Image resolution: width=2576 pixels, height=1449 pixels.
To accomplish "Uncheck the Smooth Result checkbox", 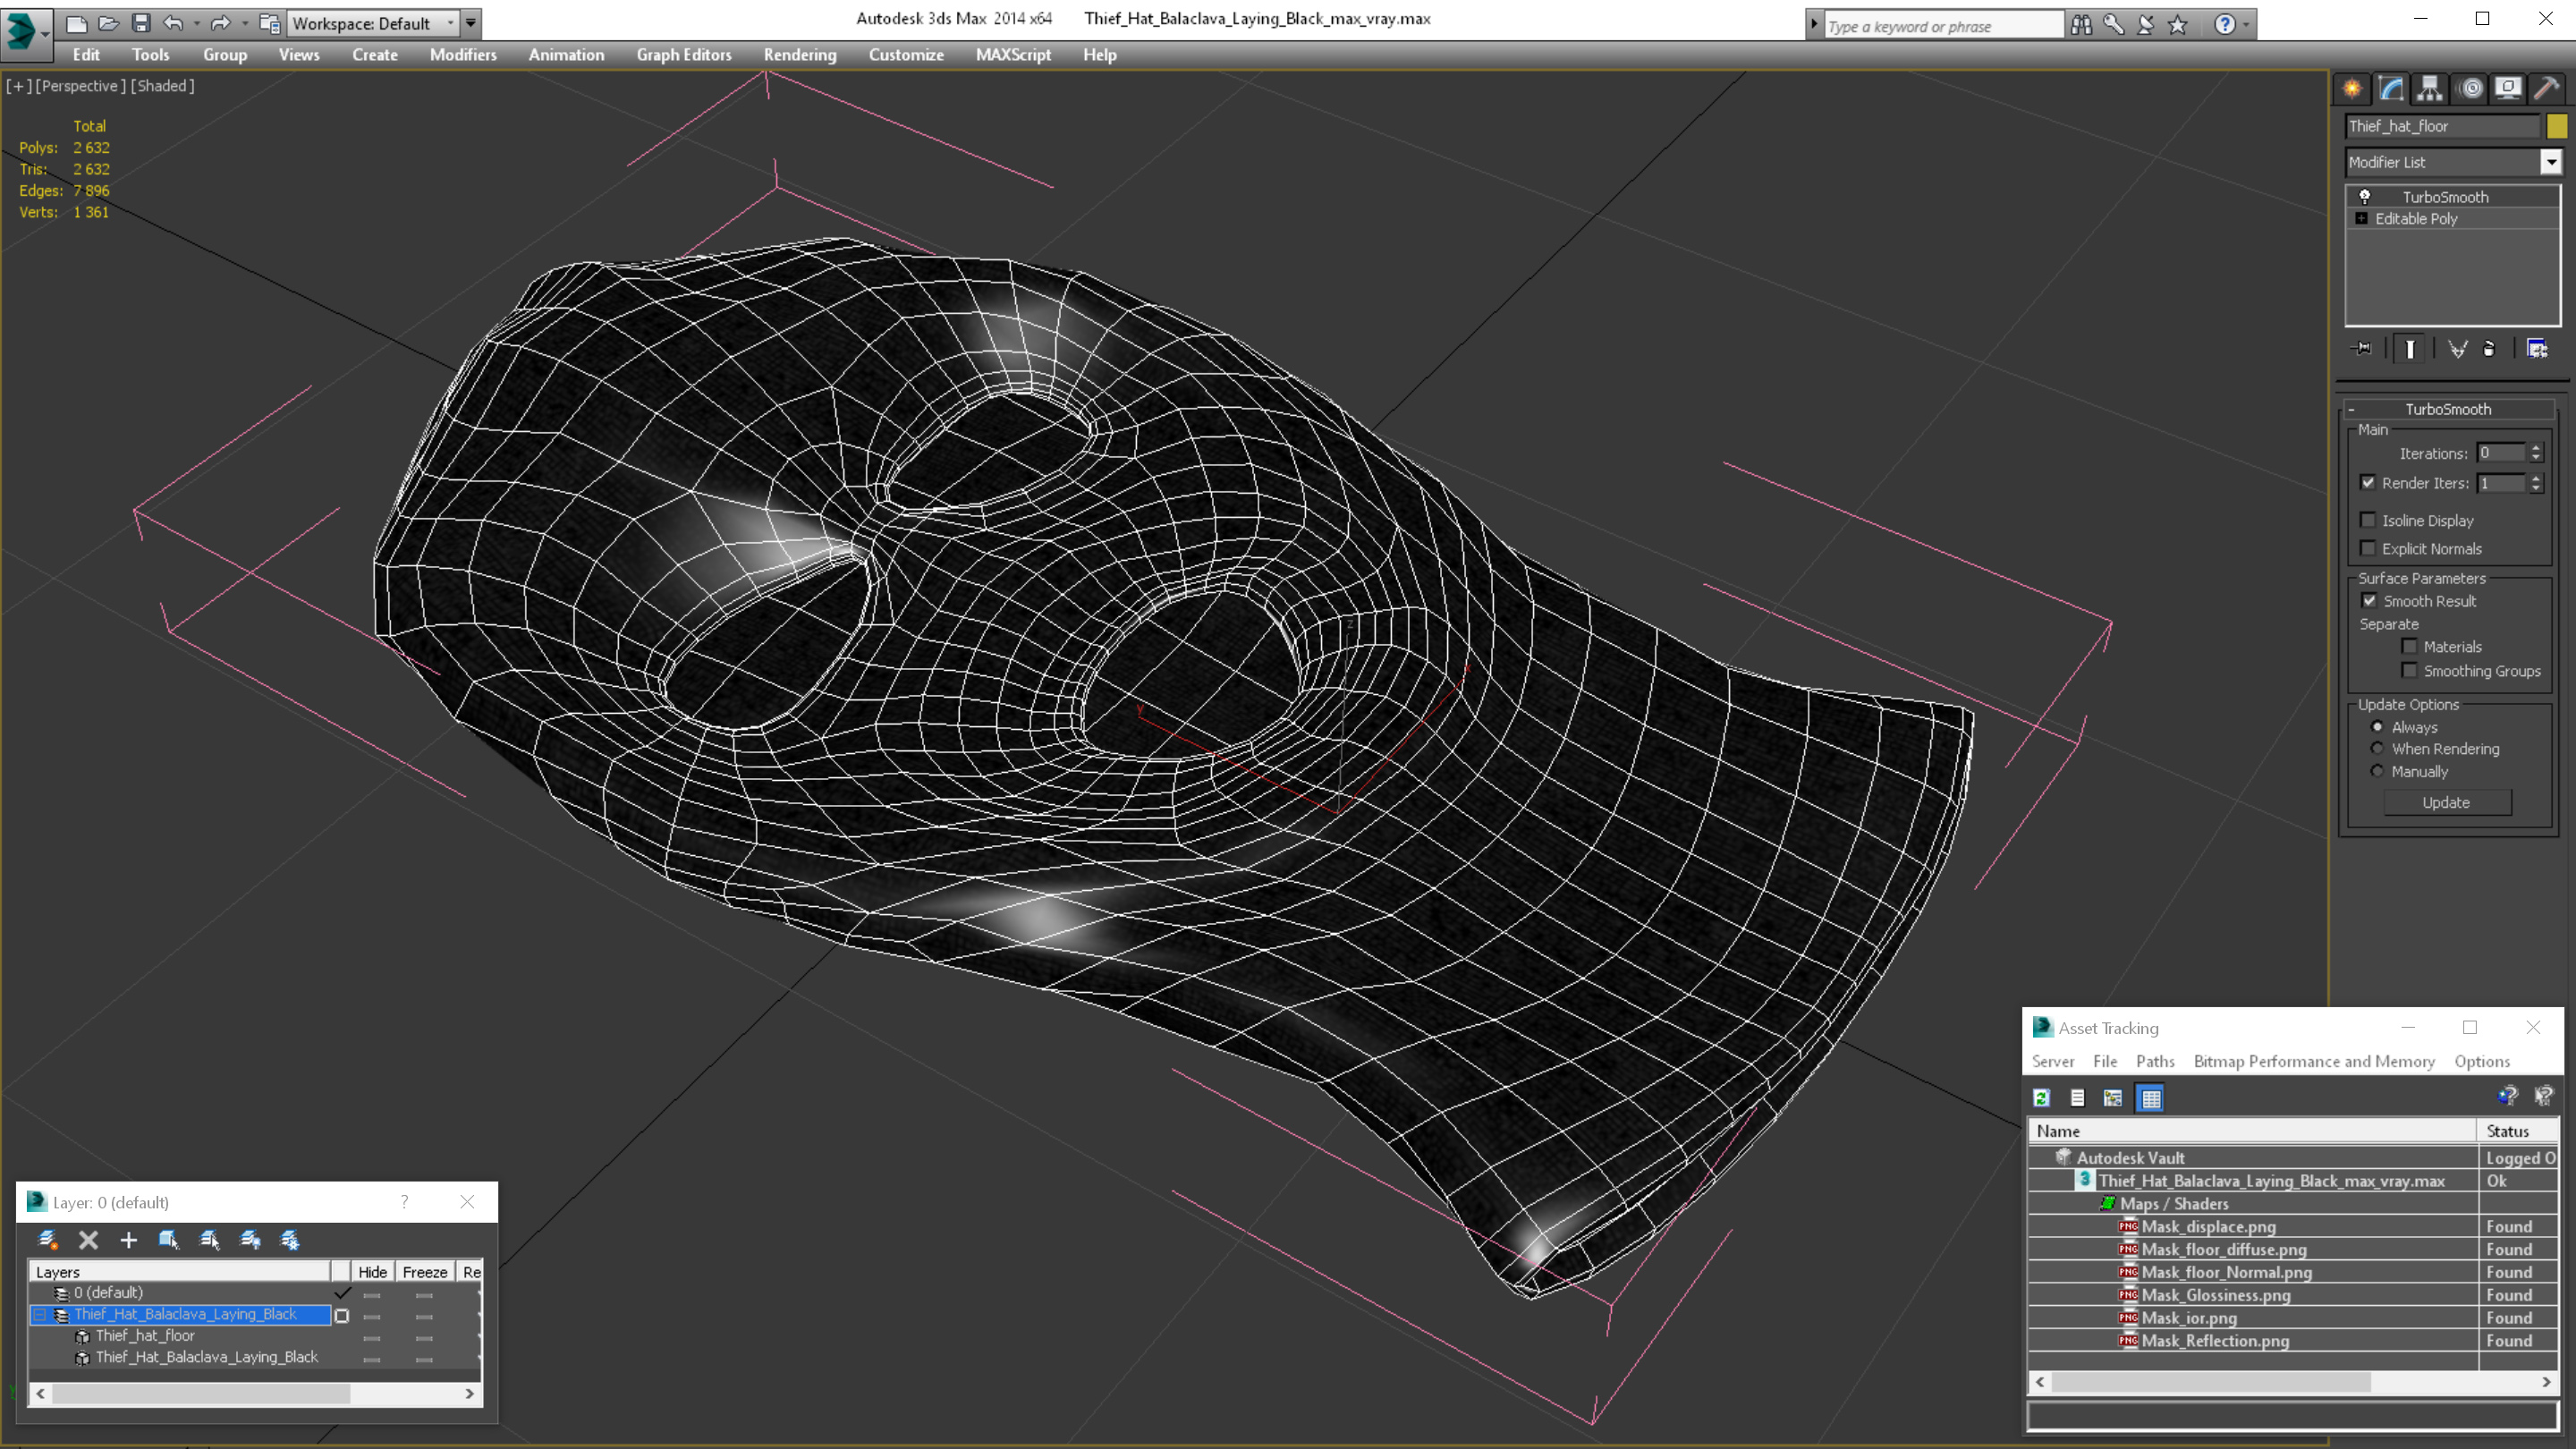I will coord(2369,601).
